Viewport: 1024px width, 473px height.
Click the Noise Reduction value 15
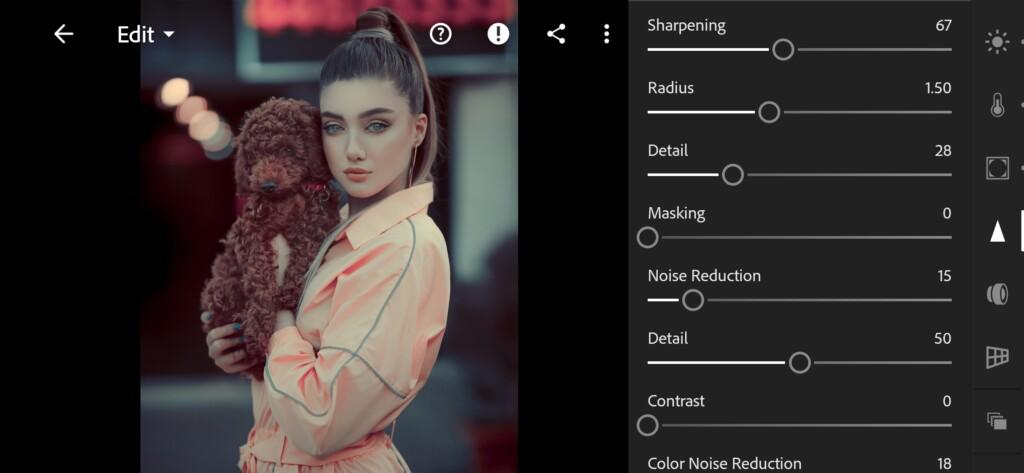click(944, 276)
